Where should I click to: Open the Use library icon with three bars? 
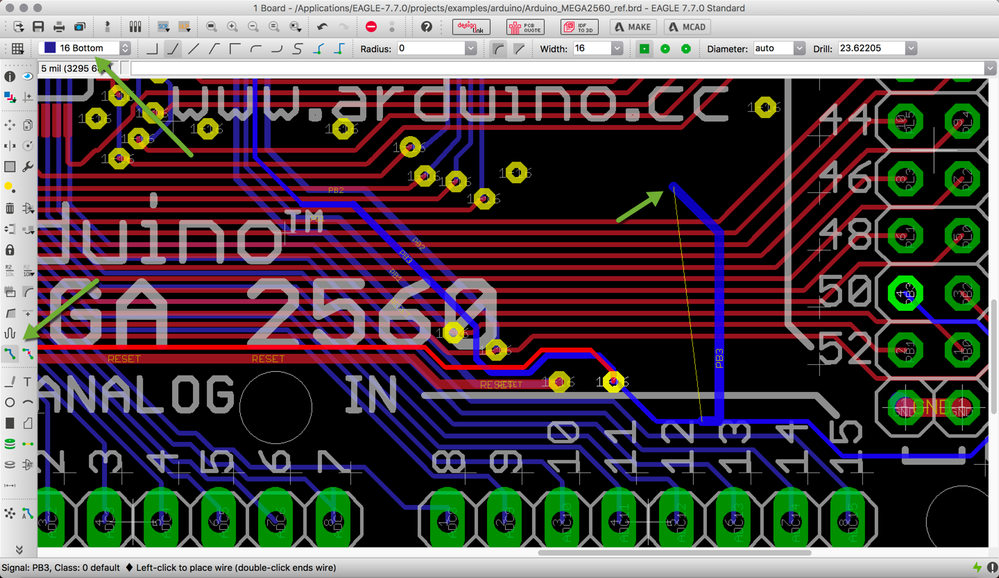pyautogui.click(x=135, y=27)
